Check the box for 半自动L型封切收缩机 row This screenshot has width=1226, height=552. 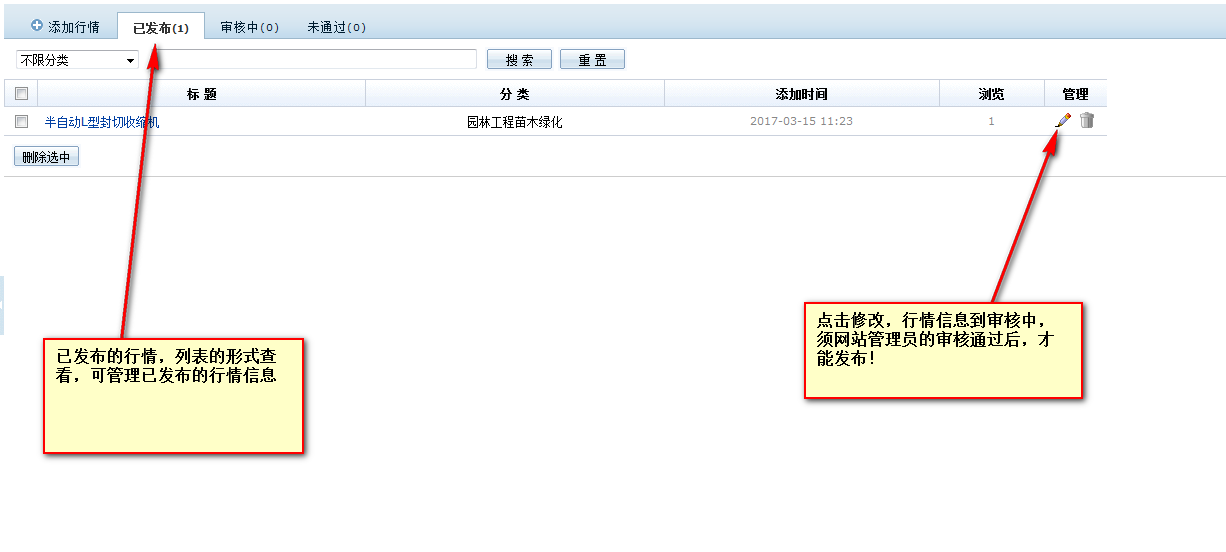tap(21, 122)
